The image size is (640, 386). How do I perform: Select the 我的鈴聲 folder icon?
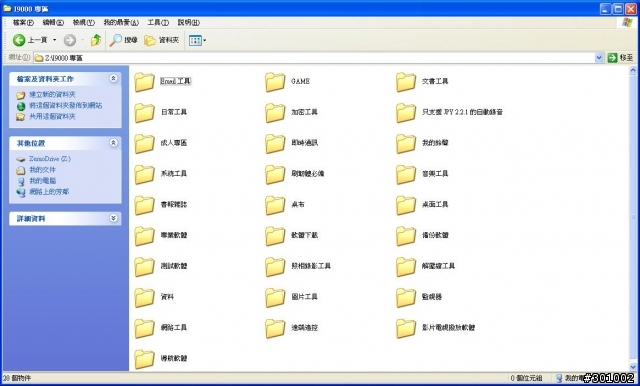click(406, 143)
